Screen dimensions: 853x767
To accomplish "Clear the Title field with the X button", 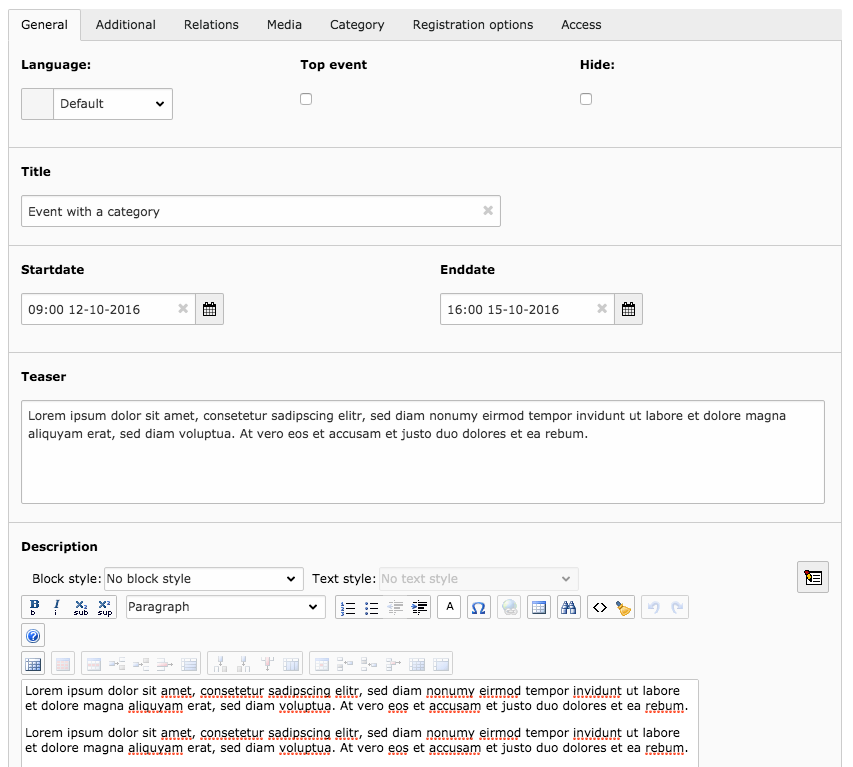I will [488, 211].
